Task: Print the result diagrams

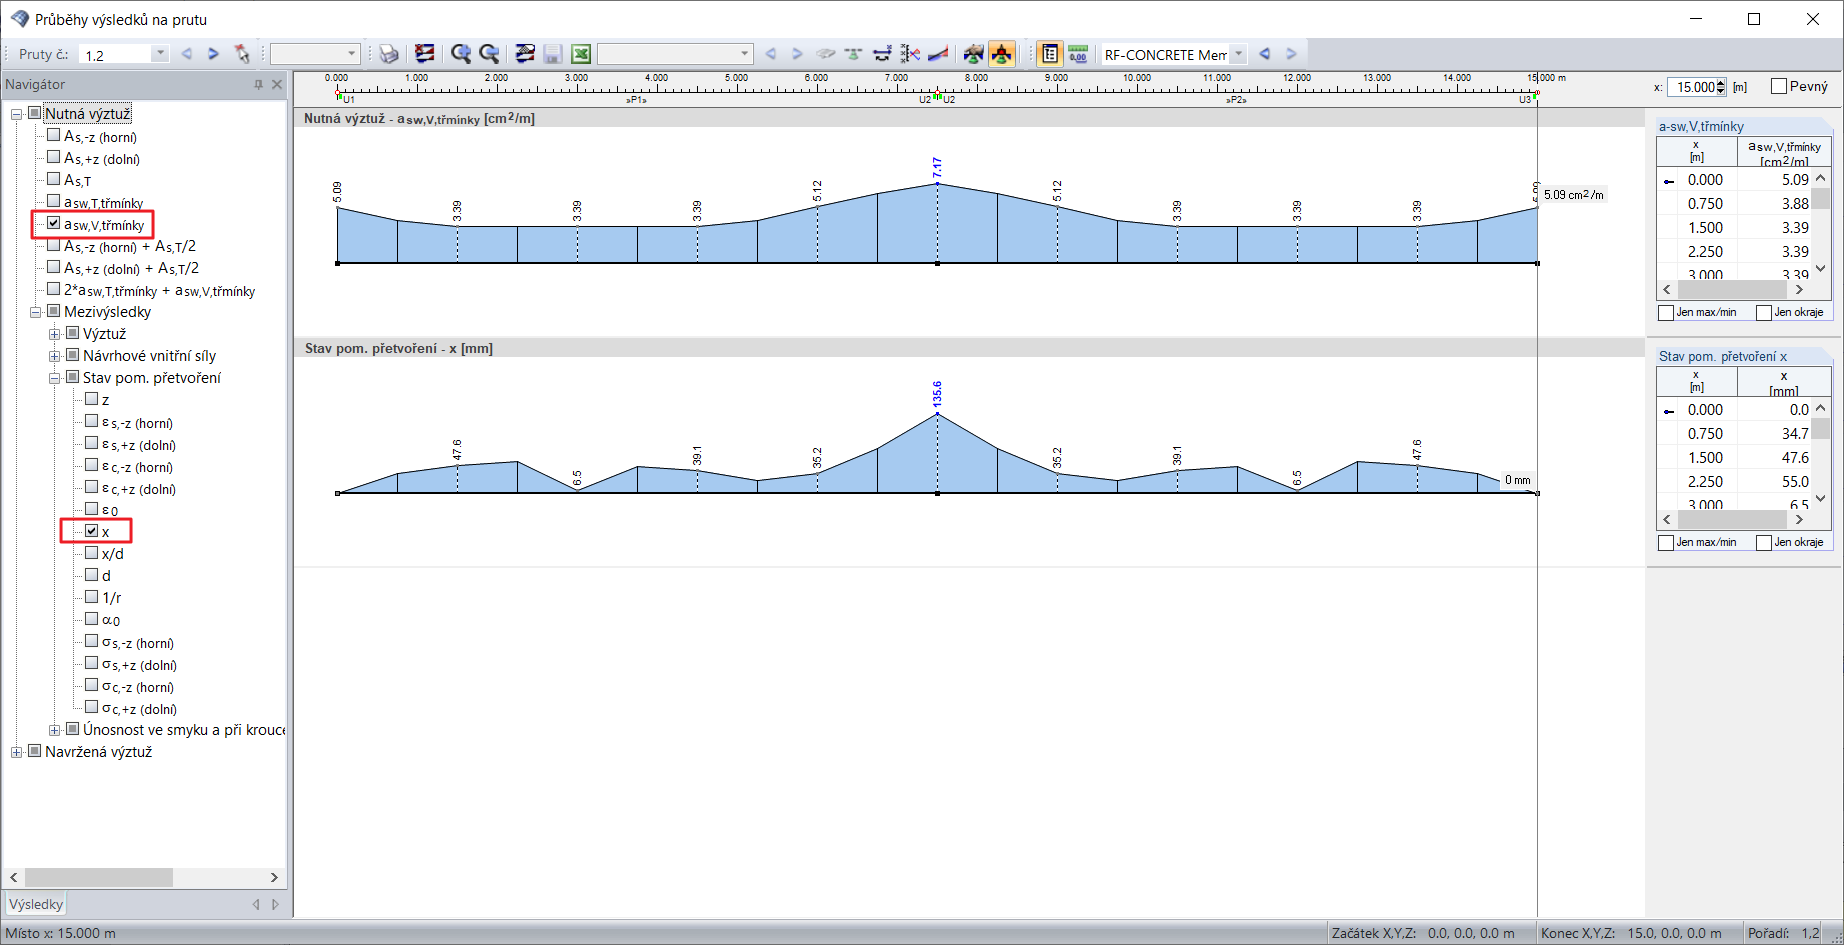Action: coord(389,54)
